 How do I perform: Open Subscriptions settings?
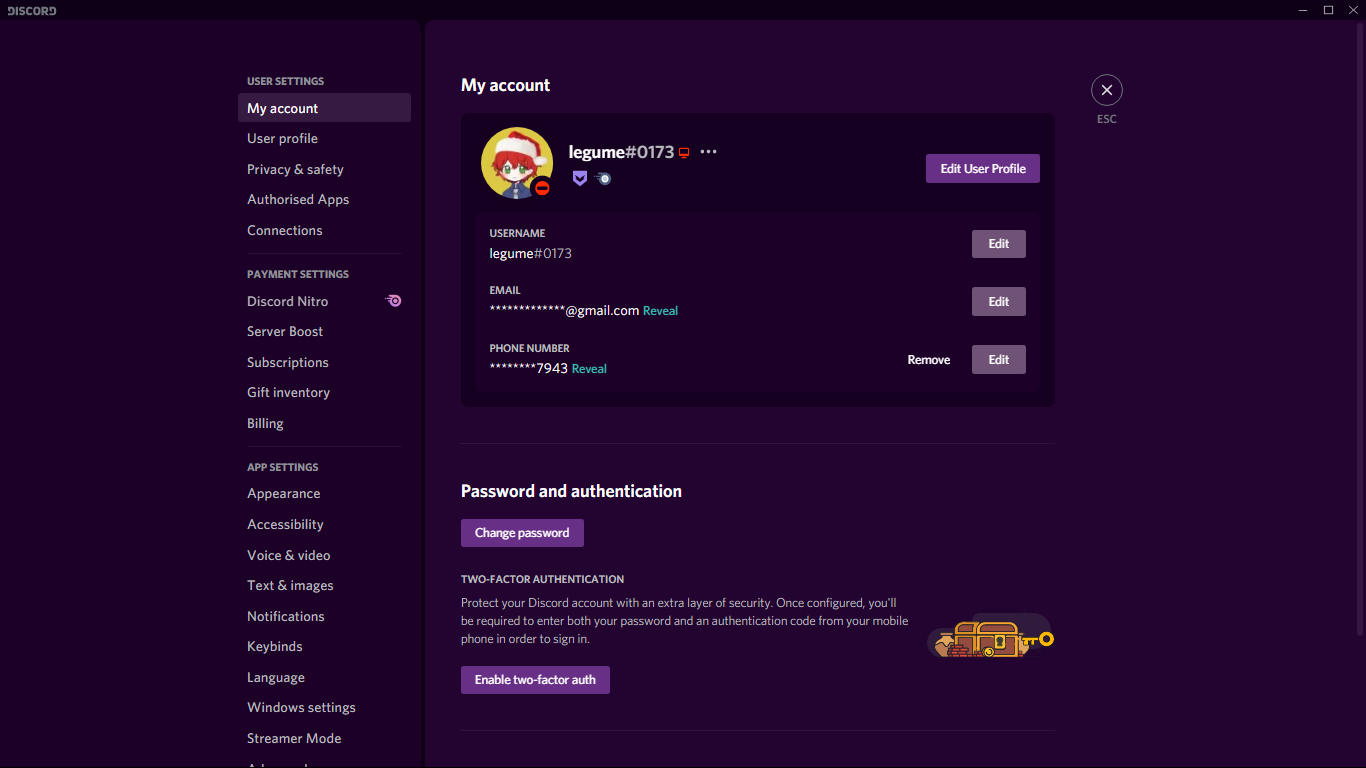point(324,362)
